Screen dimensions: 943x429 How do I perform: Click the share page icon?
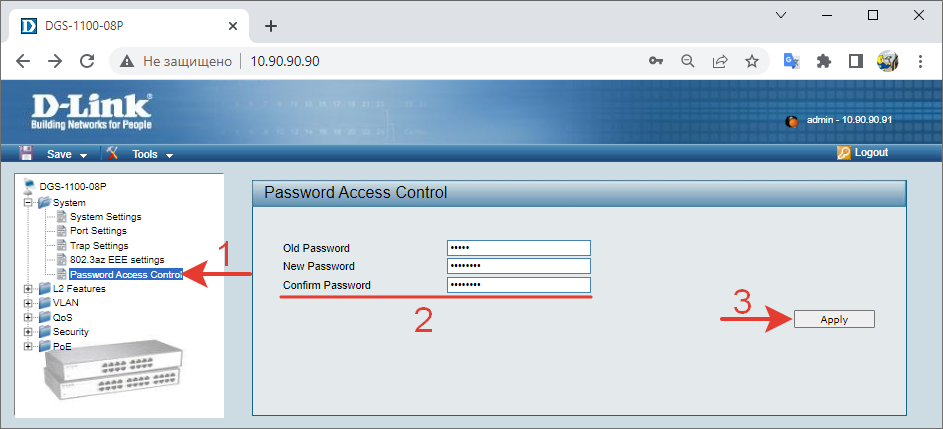click(720, 61)
